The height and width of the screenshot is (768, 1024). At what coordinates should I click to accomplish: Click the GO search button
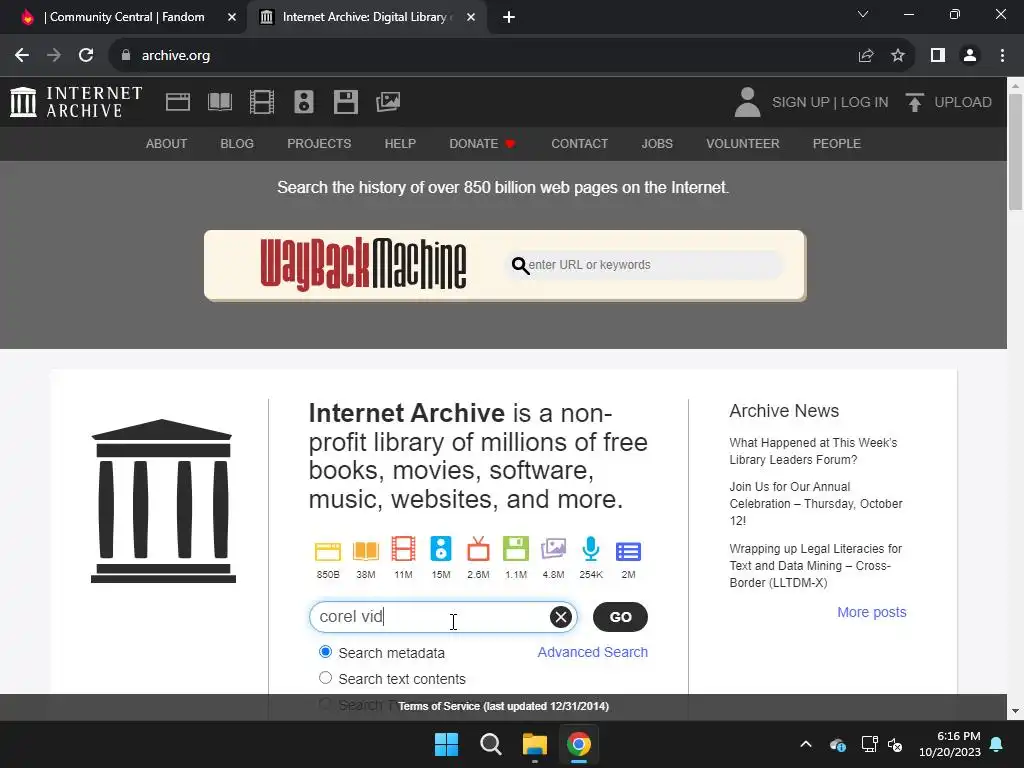coord(620,616)
